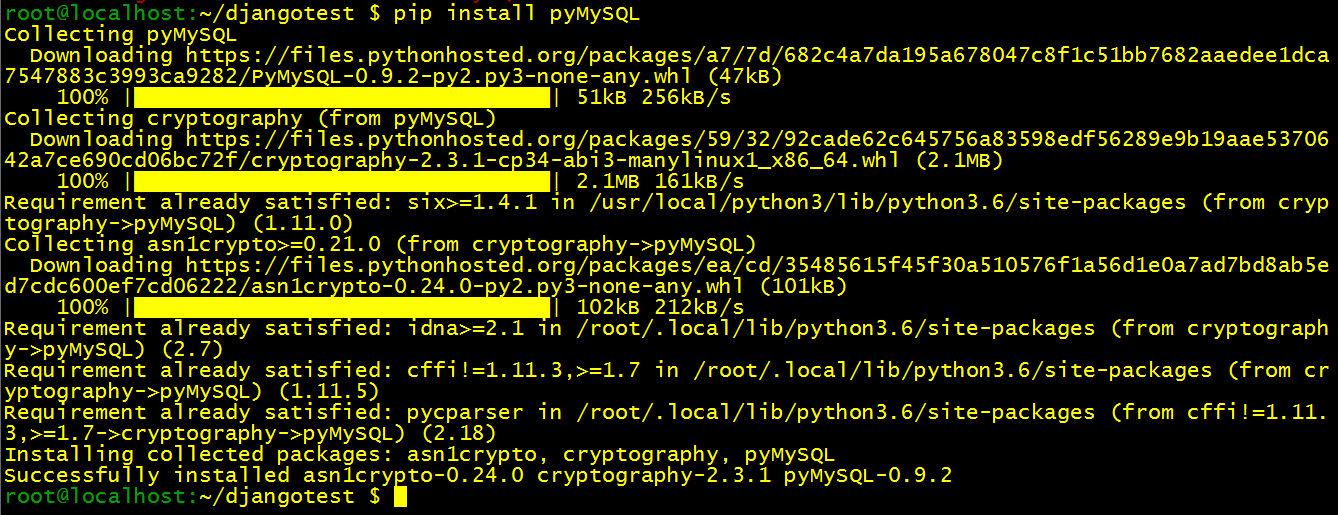
Task: Click the 'Successfully installed' line
Action: pos(478,476)
